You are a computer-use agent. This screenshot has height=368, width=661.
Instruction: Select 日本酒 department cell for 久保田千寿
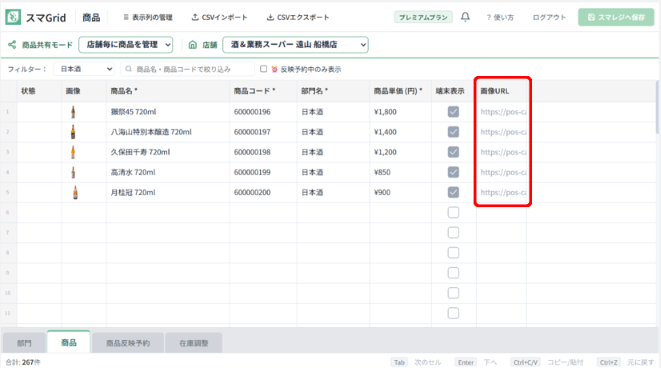(333, 152)
